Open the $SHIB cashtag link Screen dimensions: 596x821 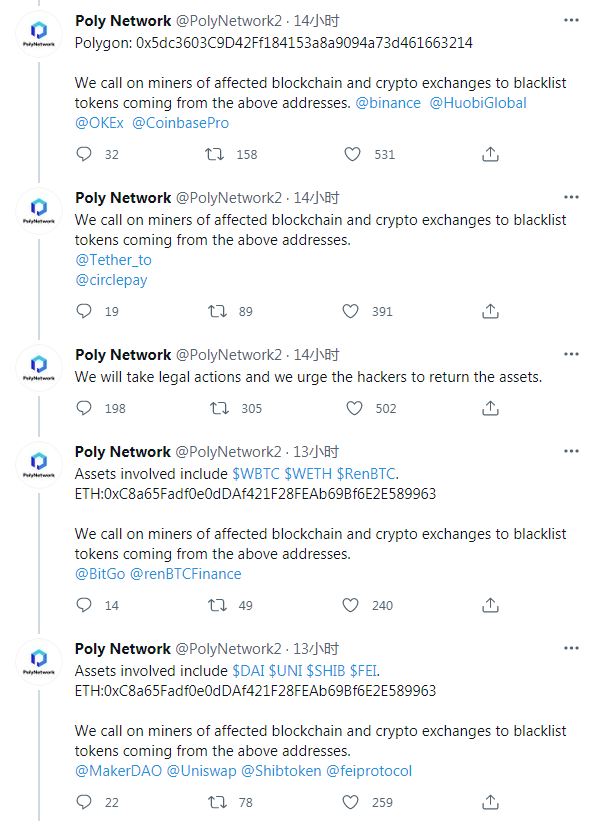[x=326, y=670]
